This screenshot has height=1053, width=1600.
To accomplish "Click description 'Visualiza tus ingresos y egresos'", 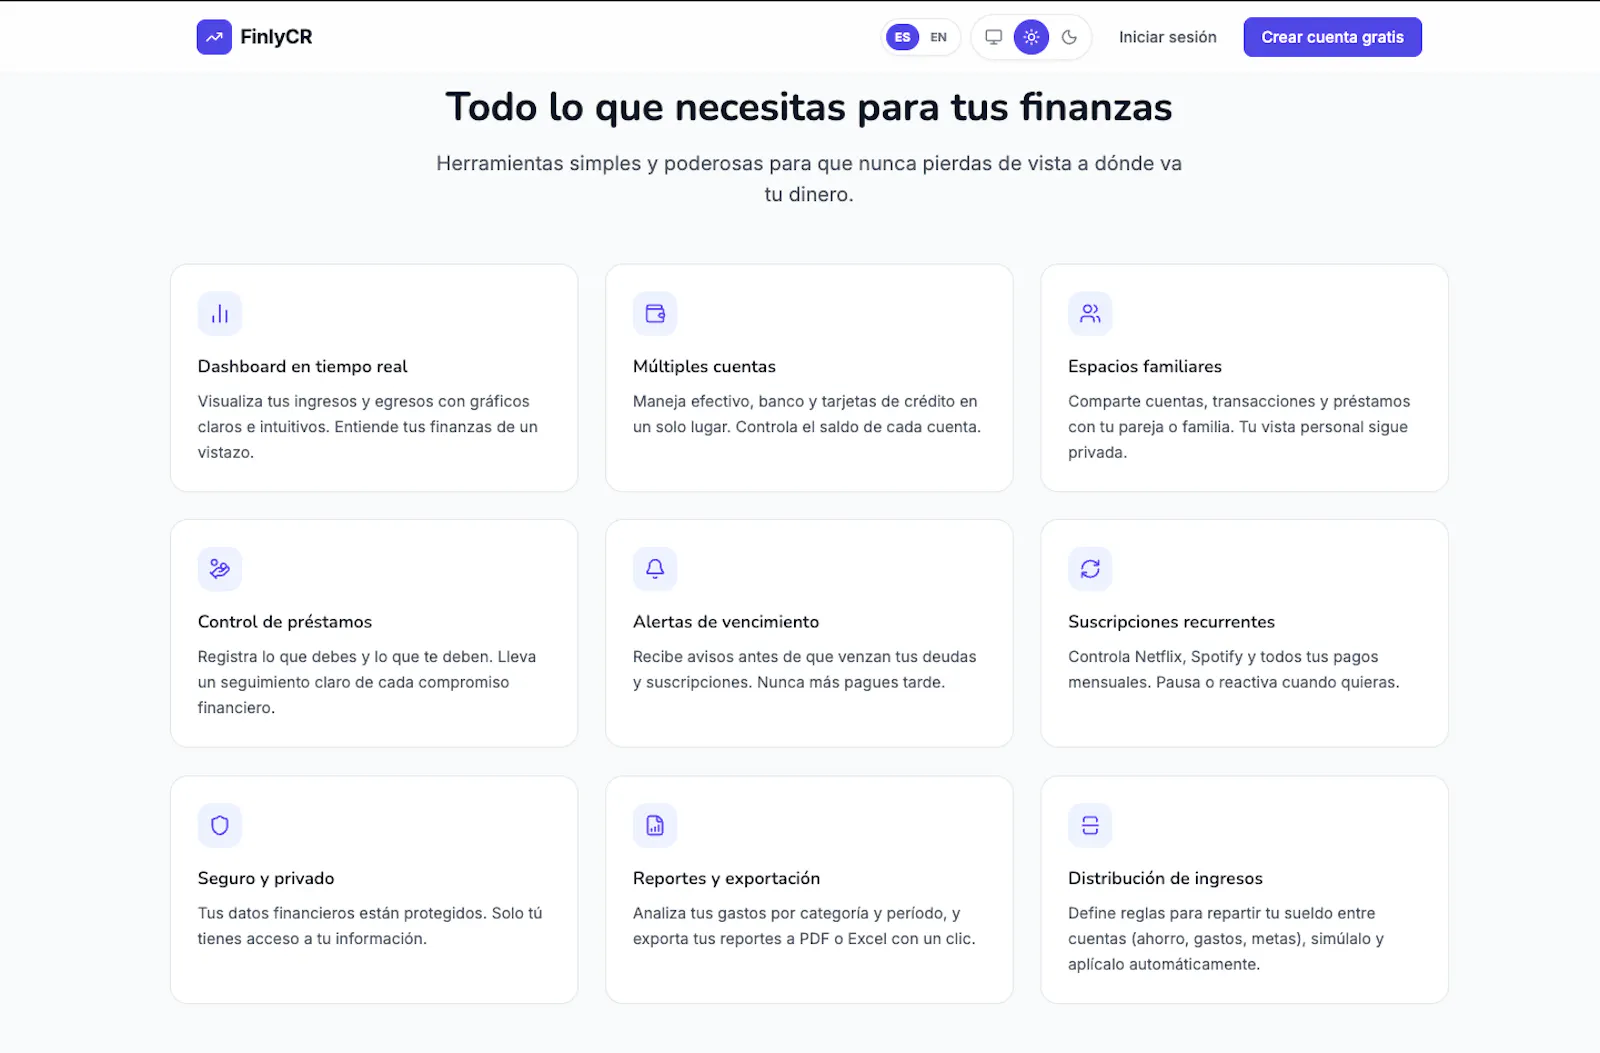I will point(368,427).
